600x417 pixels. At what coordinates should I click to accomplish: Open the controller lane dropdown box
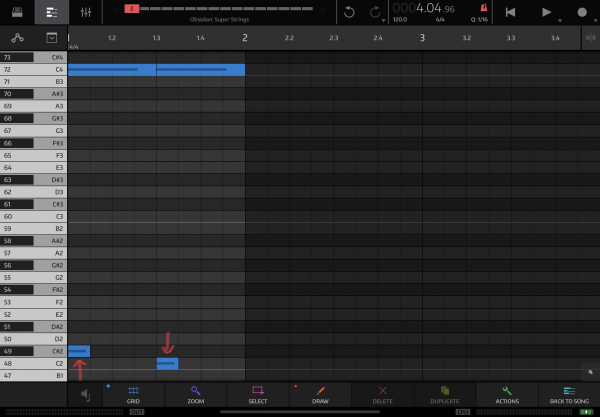tap(52, 37)
